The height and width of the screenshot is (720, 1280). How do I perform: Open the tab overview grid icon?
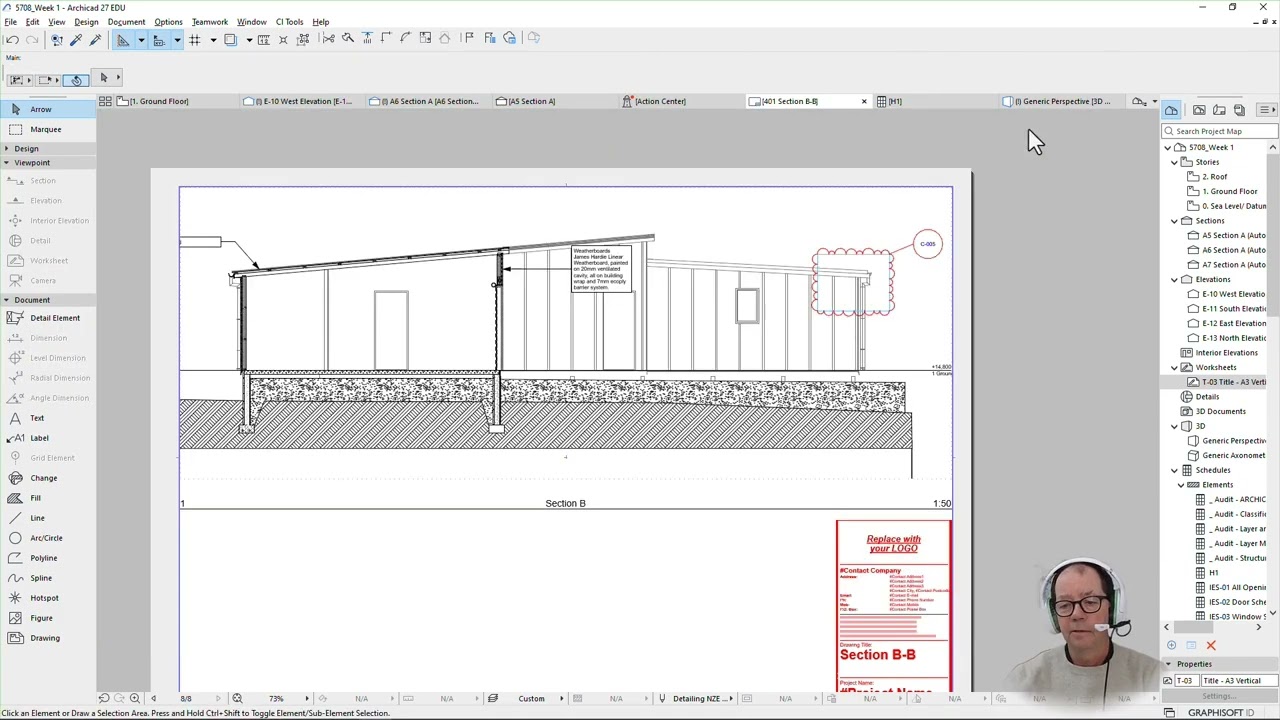(x=105, y=101)
